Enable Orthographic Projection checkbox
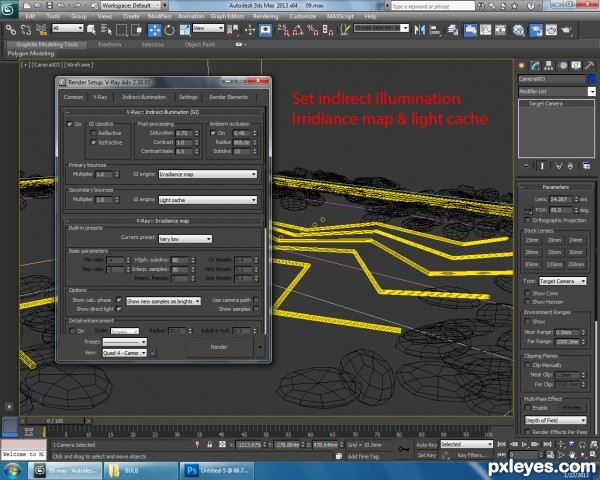Image resolution: width=600 pixels, height=480 pixels. tap(528, 220)
